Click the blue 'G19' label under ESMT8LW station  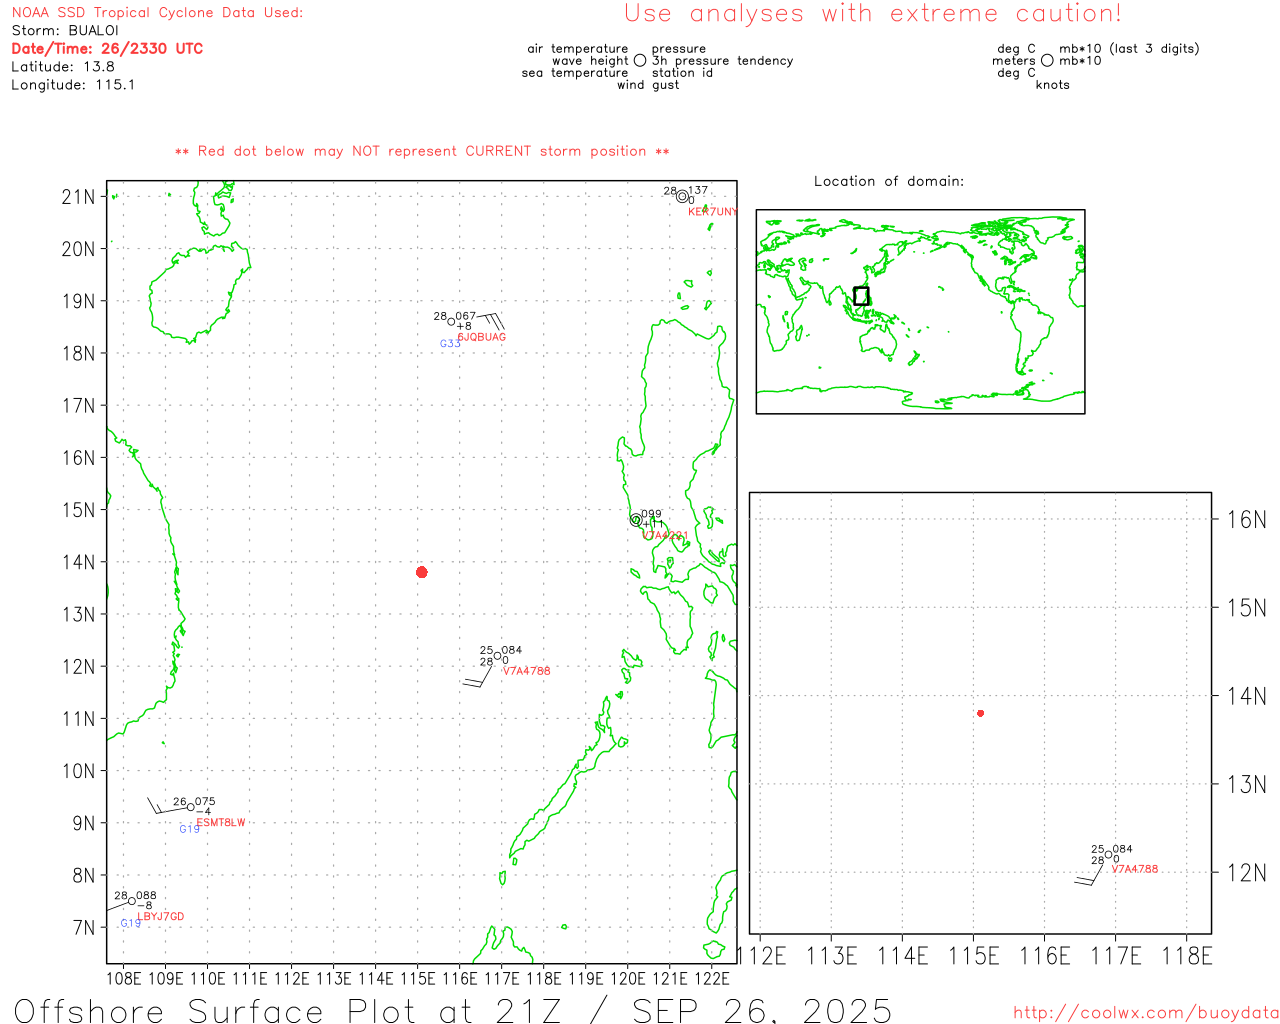(190, 829)
